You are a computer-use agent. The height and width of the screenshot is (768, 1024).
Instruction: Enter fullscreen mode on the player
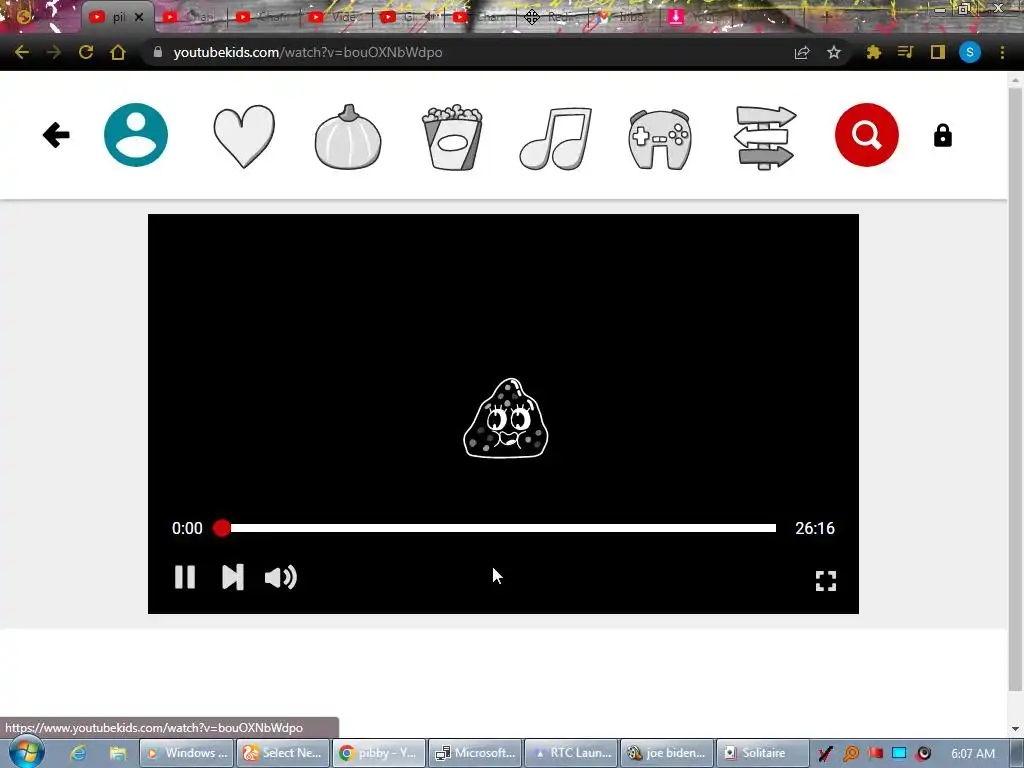[x=825, y=581]
